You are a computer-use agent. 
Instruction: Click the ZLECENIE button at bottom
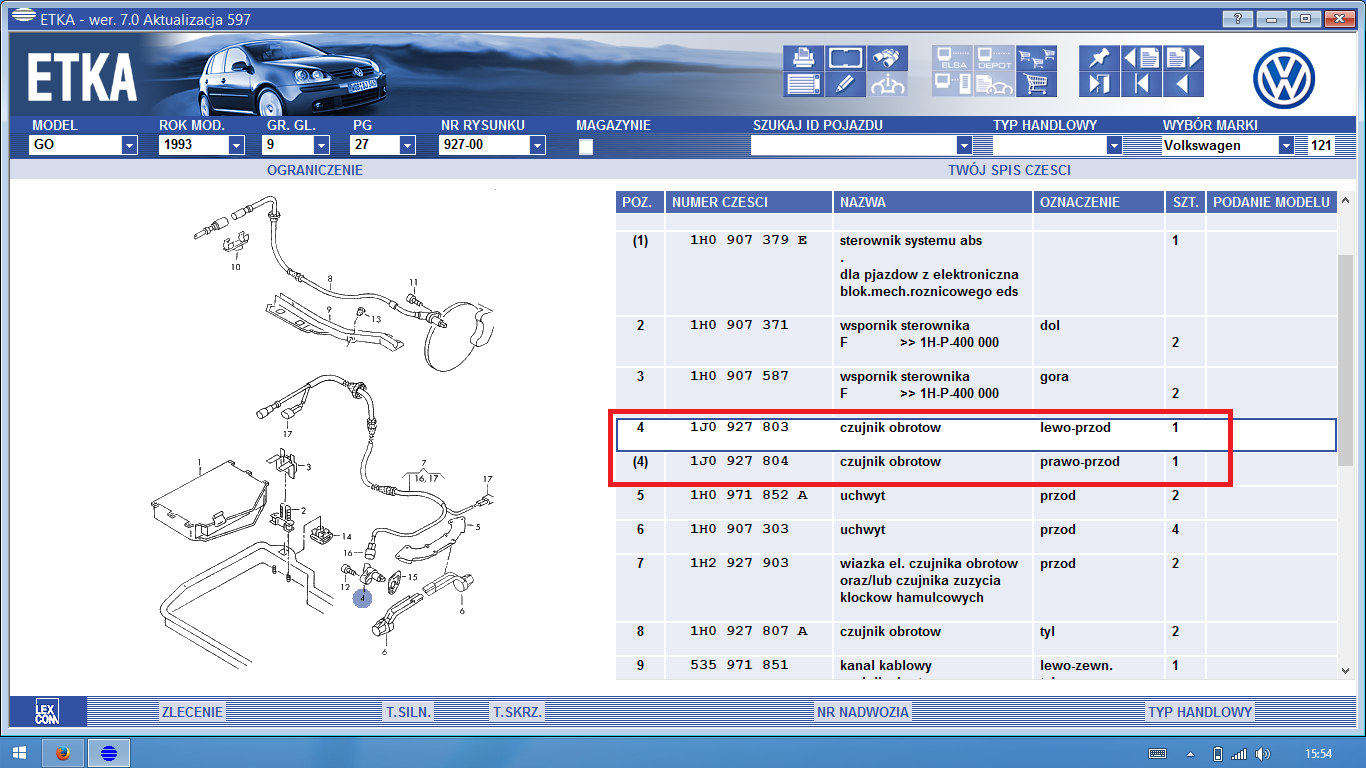tap(192, 712)
